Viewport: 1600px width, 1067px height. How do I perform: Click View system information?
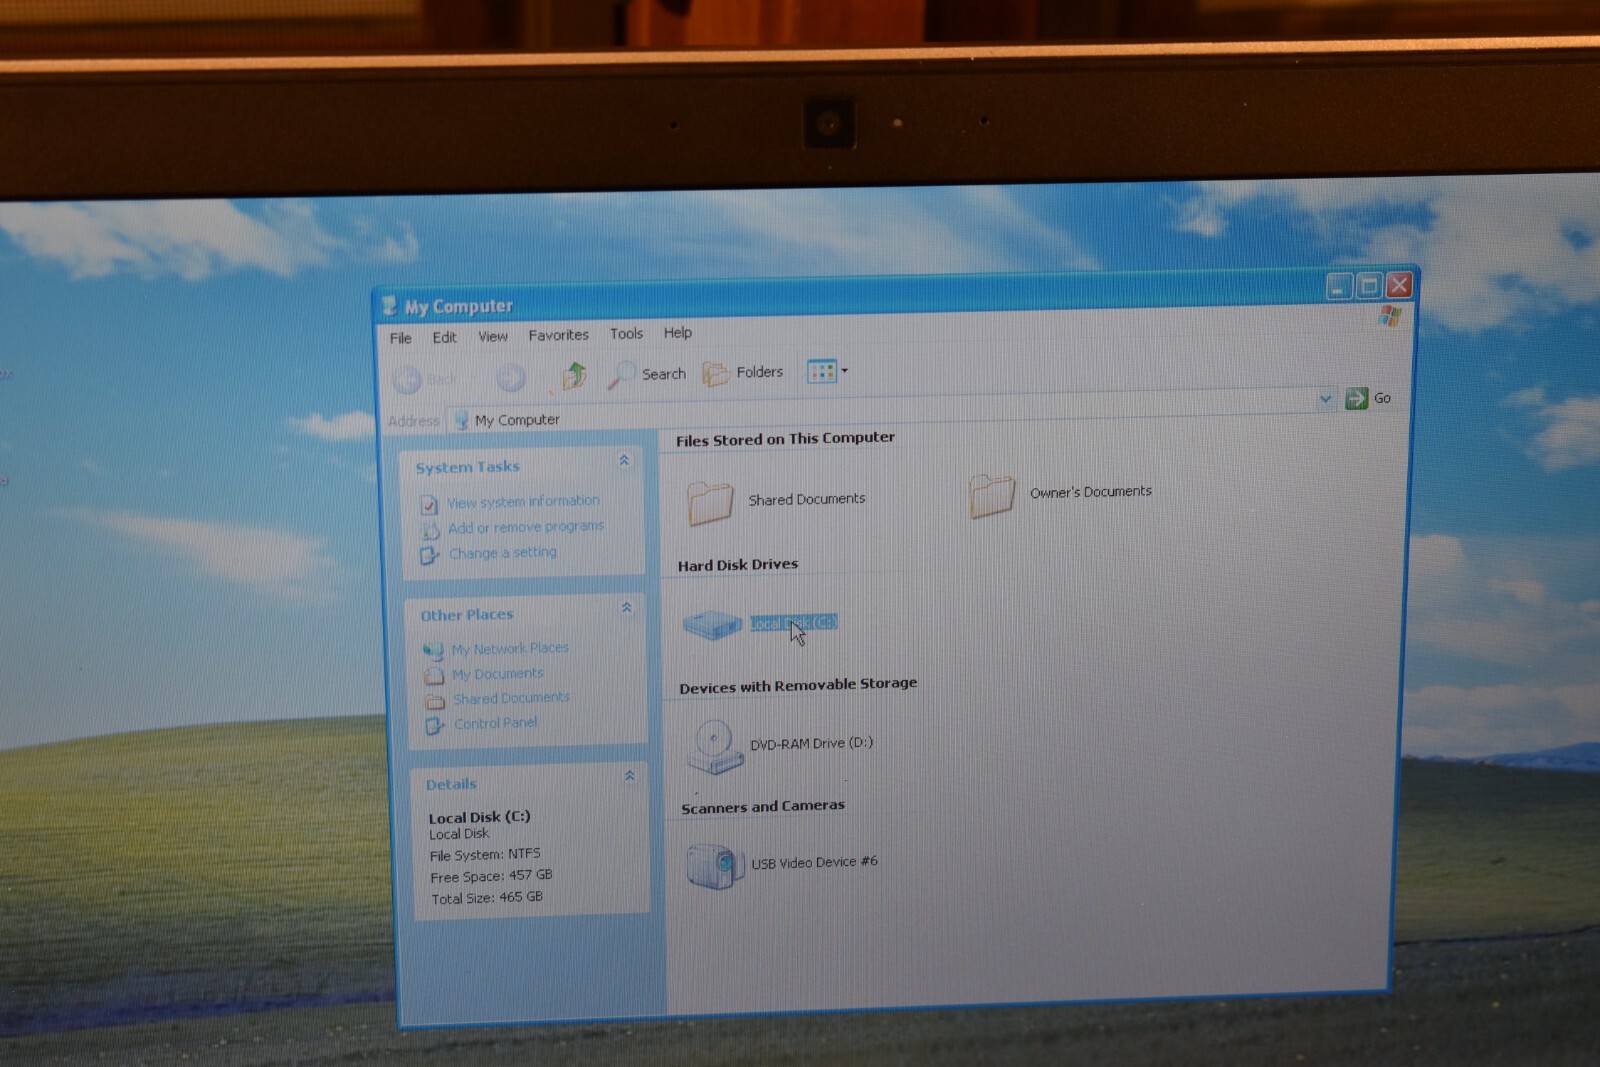pos(523,501)
